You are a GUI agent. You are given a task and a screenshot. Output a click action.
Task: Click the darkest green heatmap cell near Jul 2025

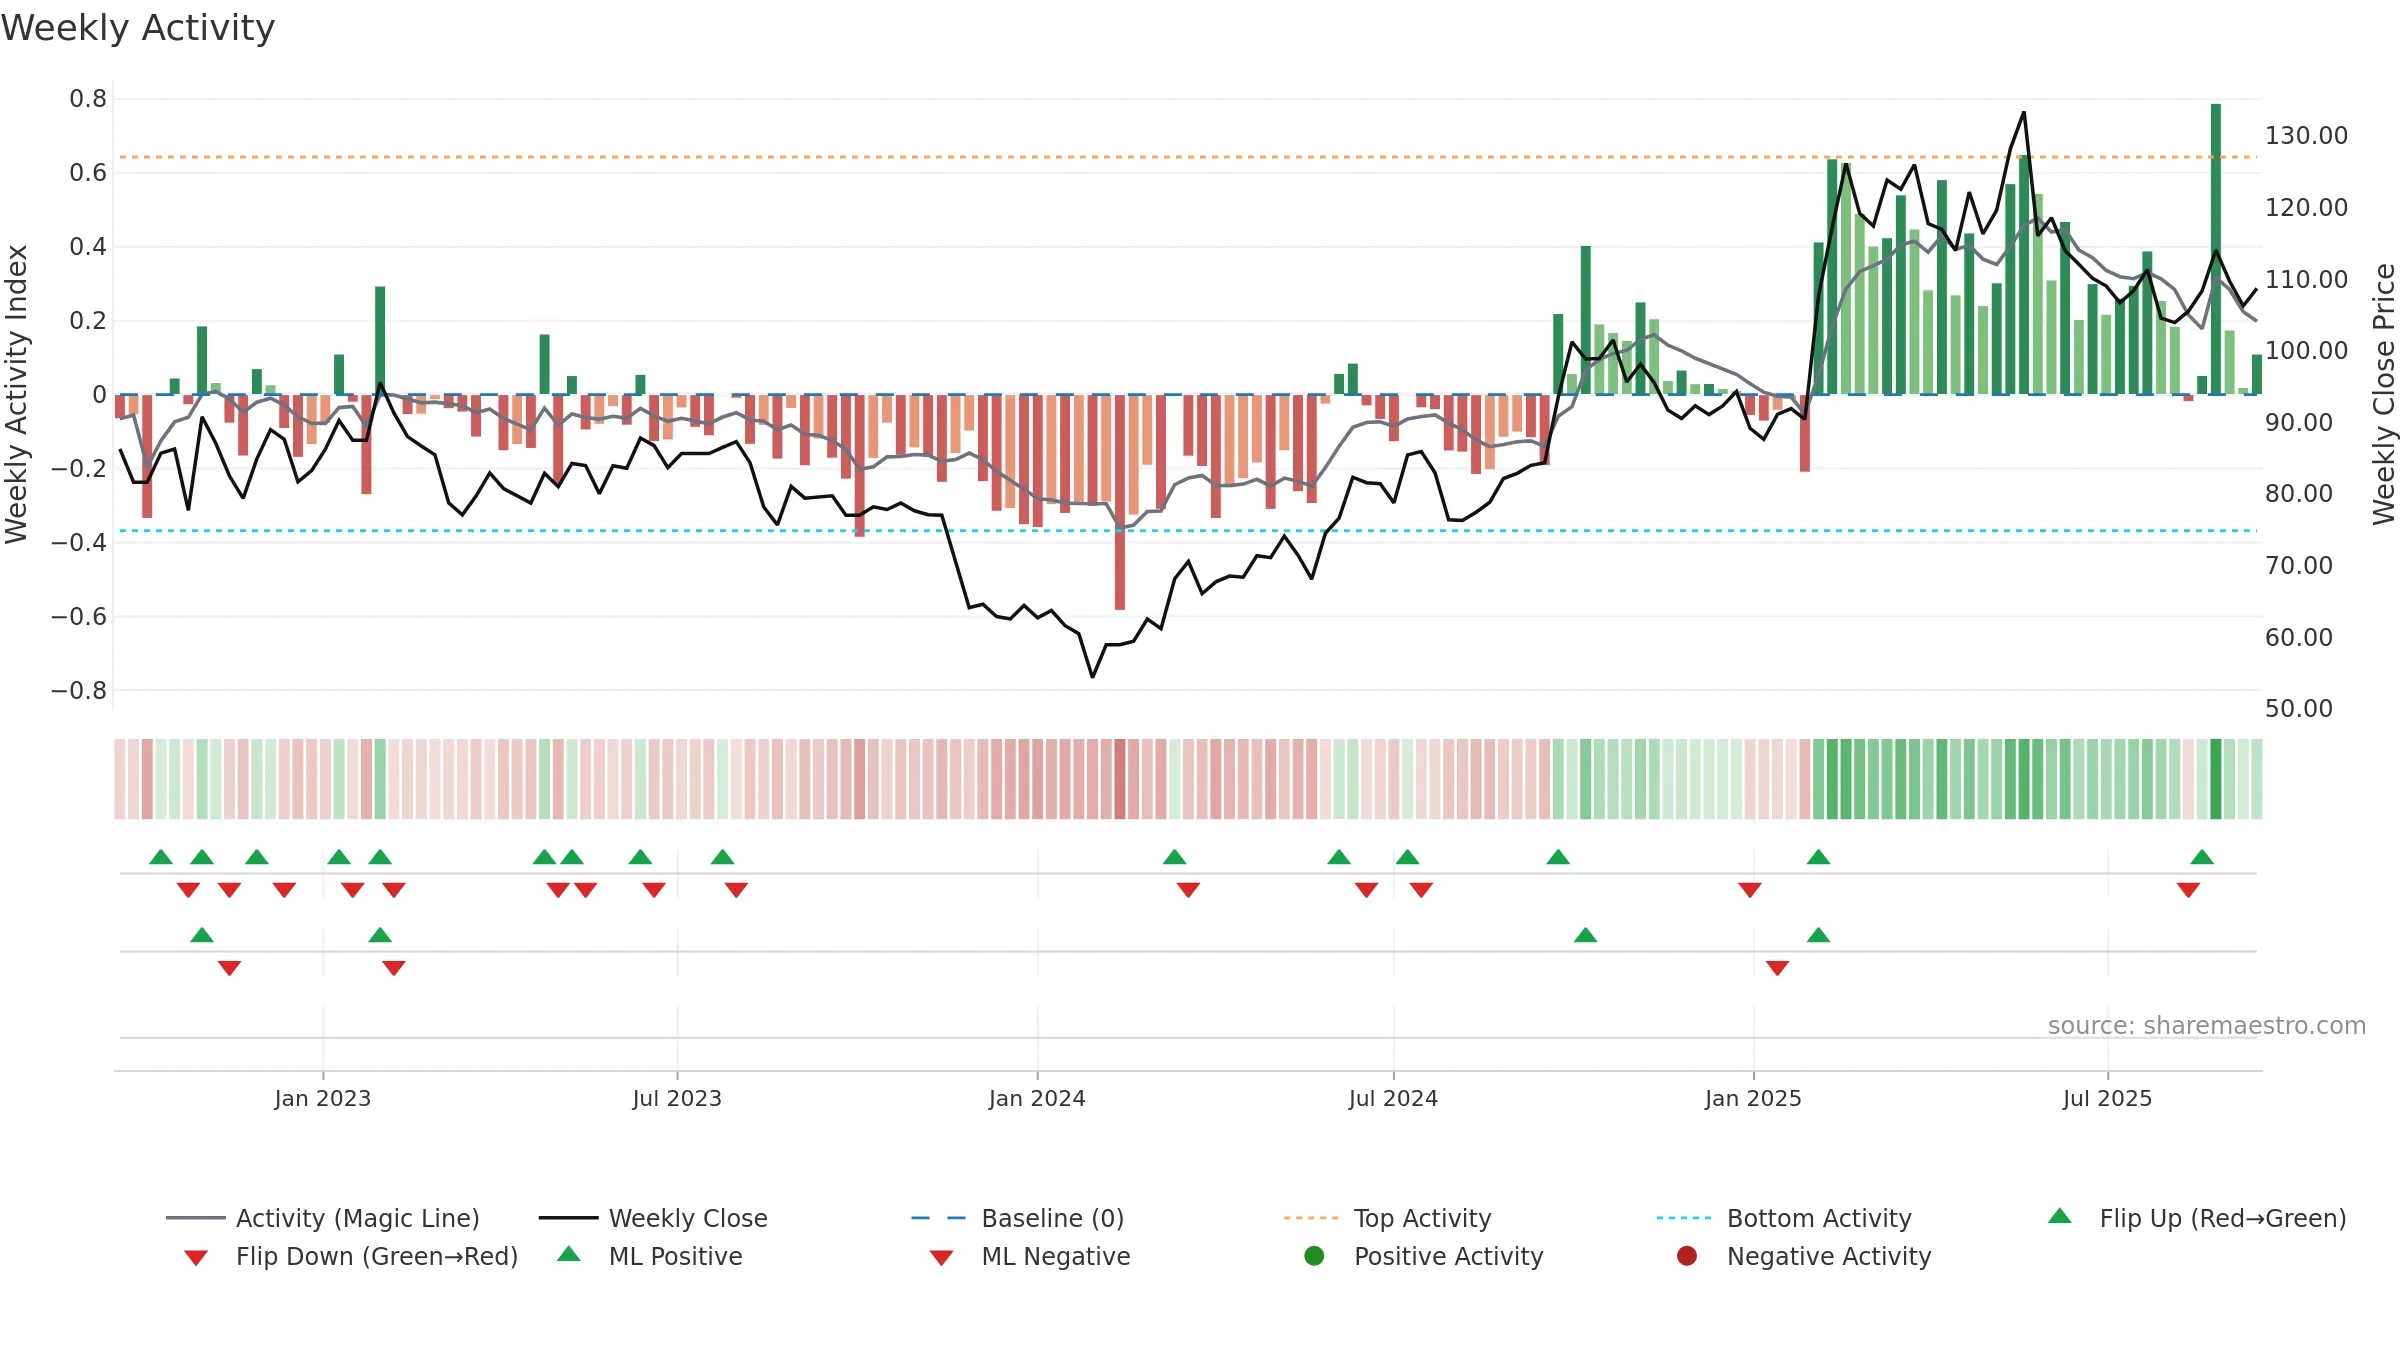pyautogui.click(x=2216, y=779)
